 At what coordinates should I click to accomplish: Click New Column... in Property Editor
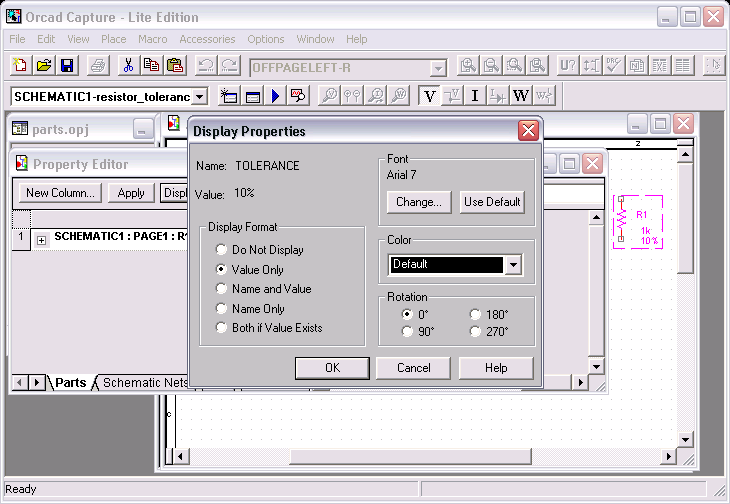(x=61, y=193)
